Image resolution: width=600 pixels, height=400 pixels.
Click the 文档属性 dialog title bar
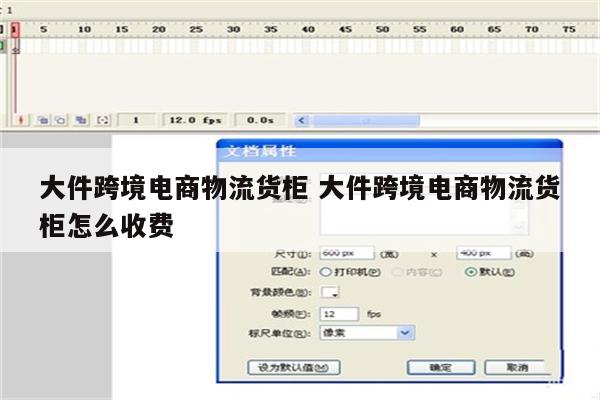[x=390, y=151]
